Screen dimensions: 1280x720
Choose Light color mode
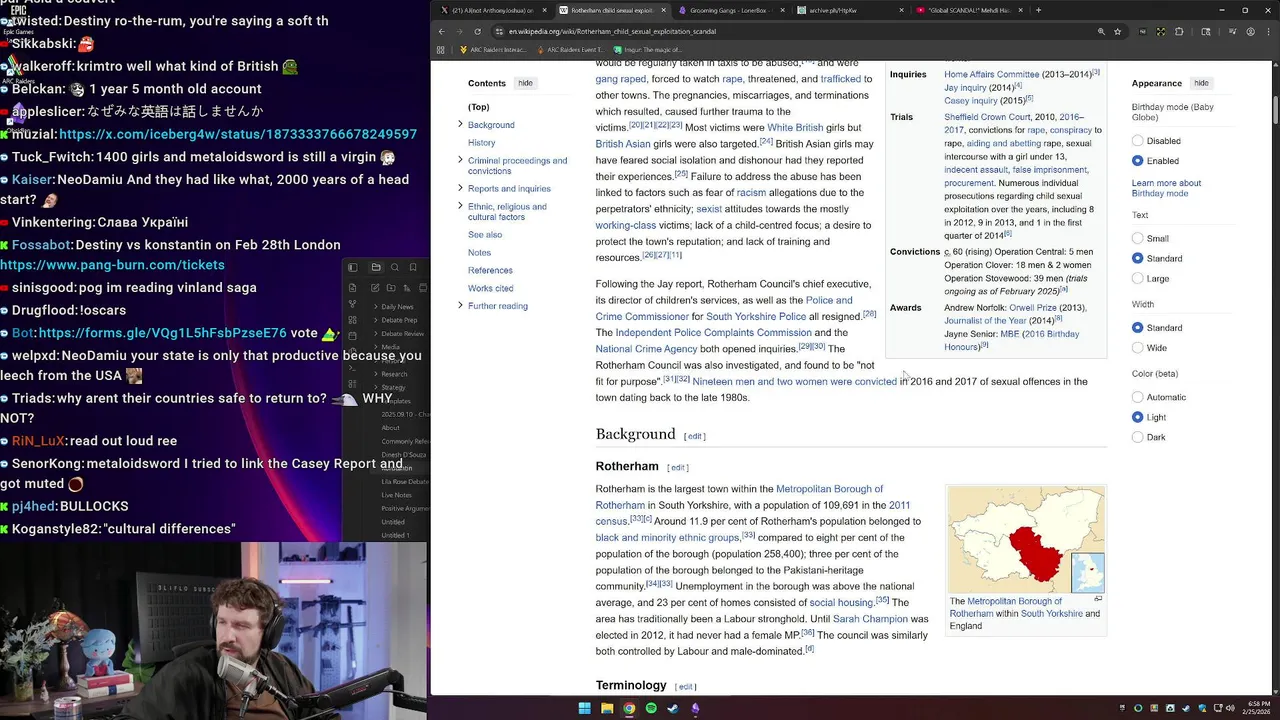(x=1137, y=417)
